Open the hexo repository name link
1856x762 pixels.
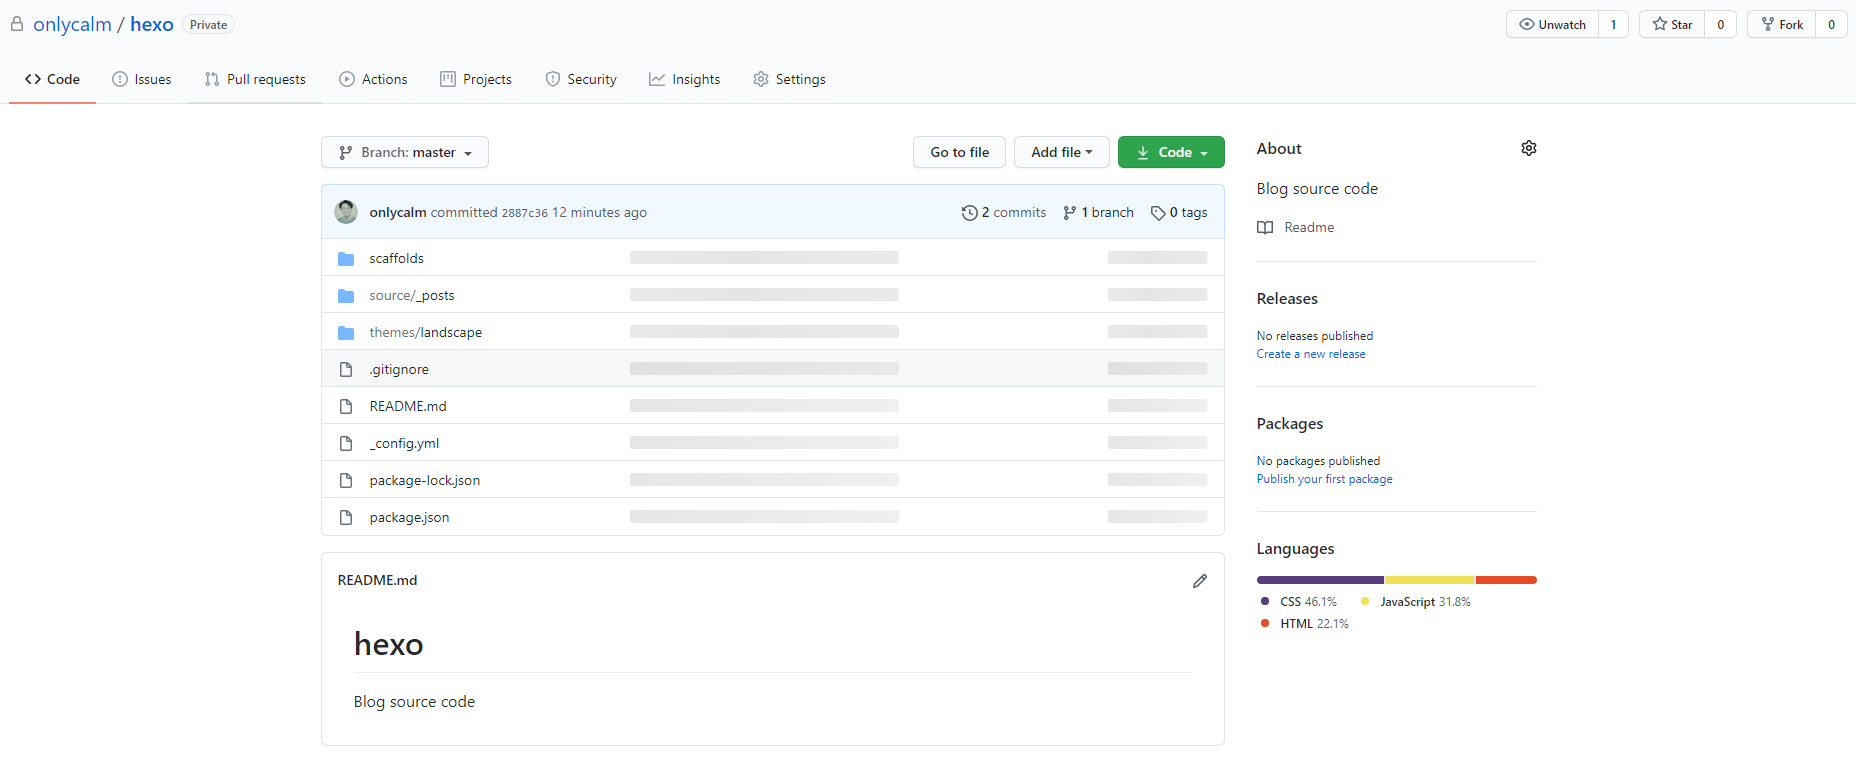(x=152, y=24)
